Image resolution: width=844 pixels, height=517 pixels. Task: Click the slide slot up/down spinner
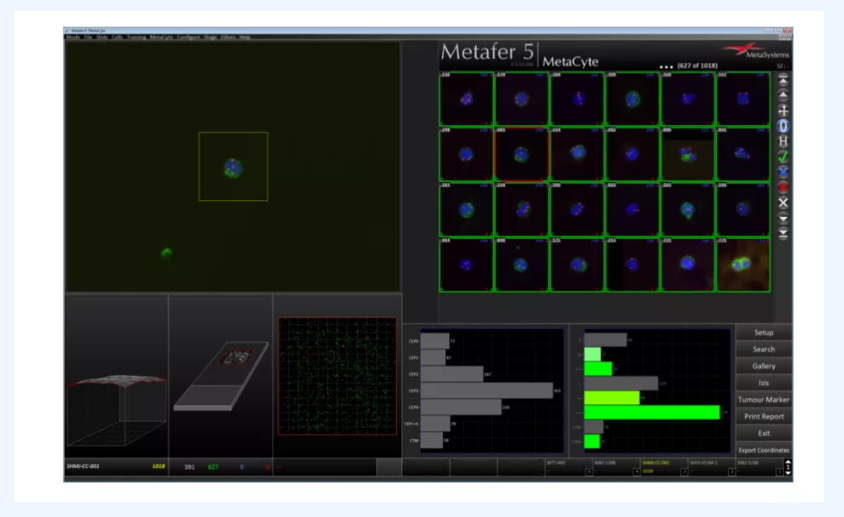click(788, 467)
